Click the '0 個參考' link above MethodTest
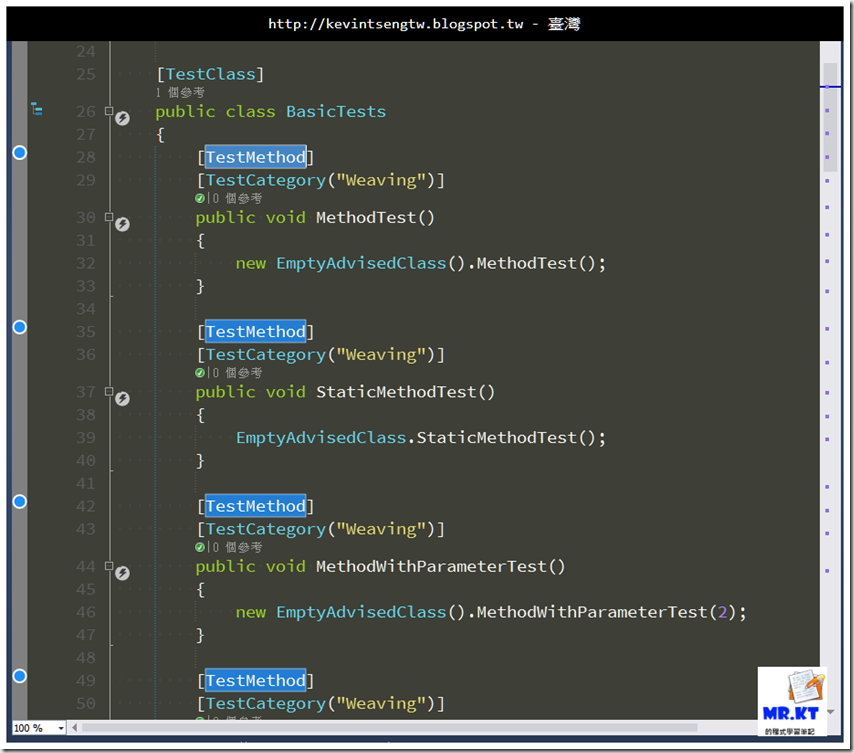This screenshot has width=854, height=753. click(x=237, y=198)
